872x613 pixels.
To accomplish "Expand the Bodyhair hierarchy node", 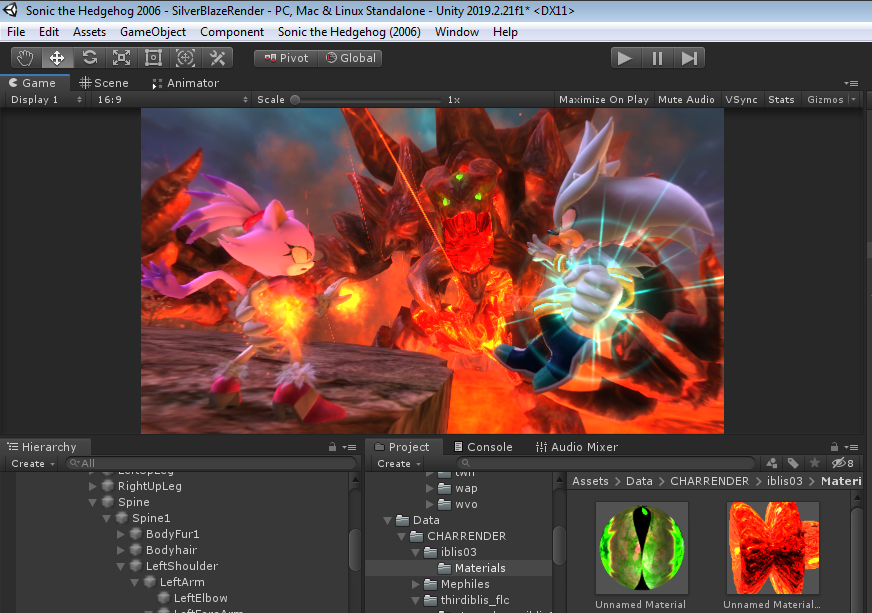I will click(x=121, y=550).
